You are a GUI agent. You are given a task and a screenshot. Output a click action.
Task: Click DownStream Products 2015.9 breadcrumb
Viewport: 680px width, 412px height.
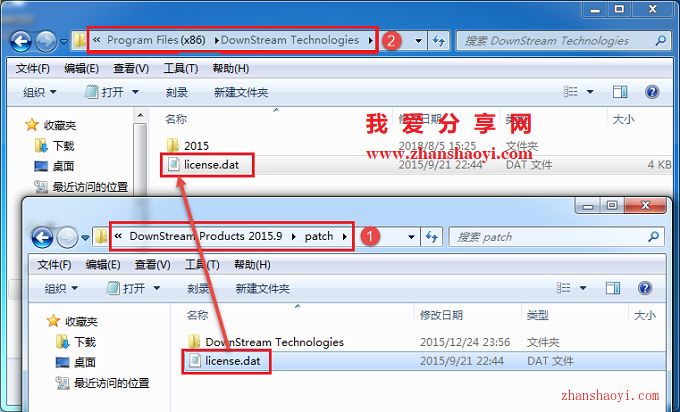point(206,236)
